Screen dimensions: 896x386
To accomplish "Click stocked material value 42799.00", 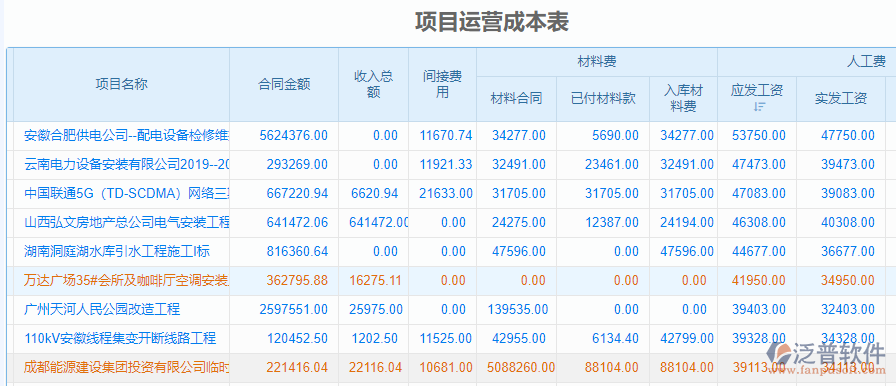I will click(687, 339).
